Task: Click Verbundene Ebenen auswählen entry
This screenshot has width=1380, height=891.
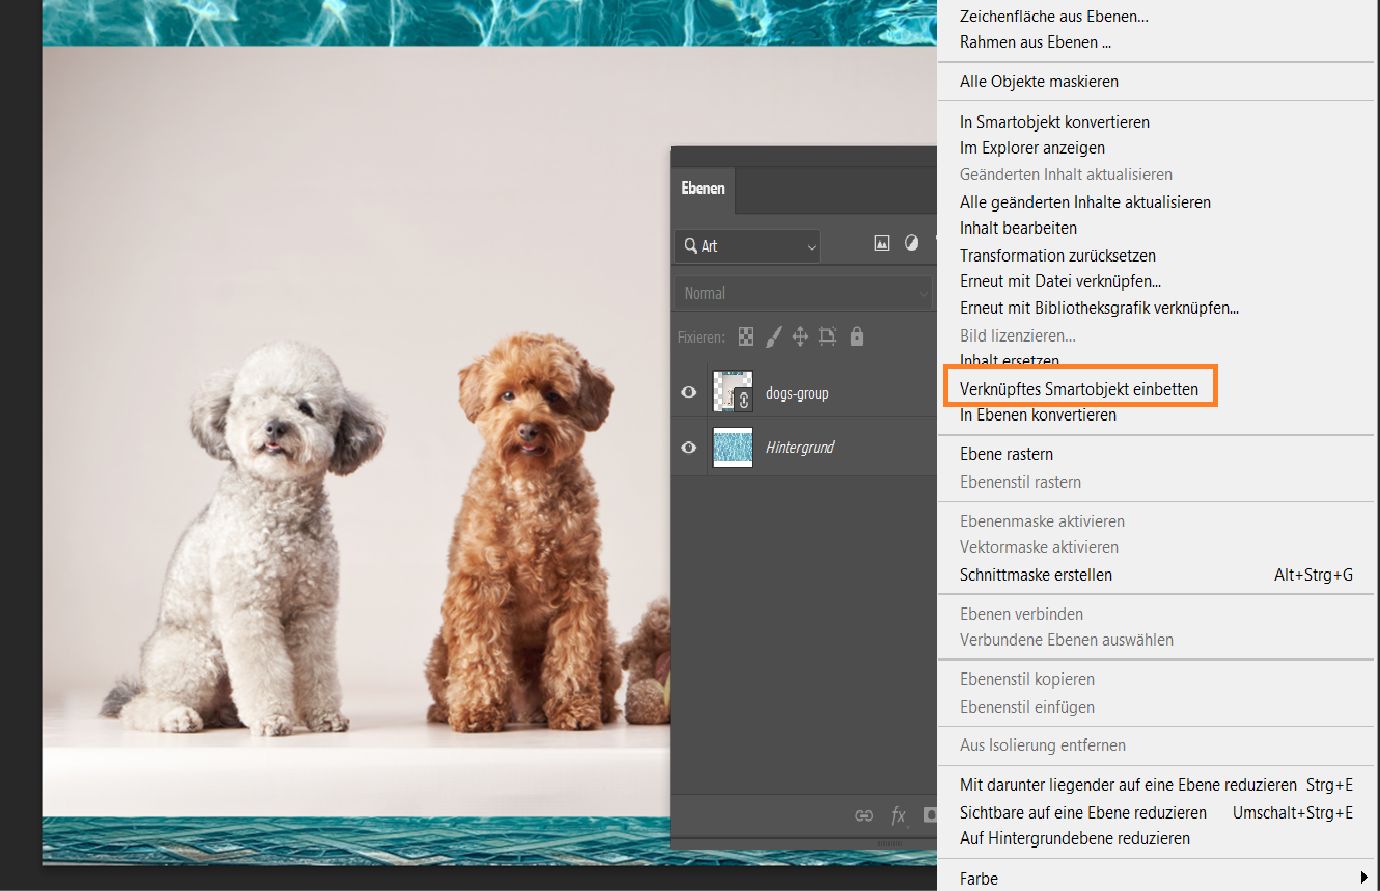Action: [x=1067, y=640]
